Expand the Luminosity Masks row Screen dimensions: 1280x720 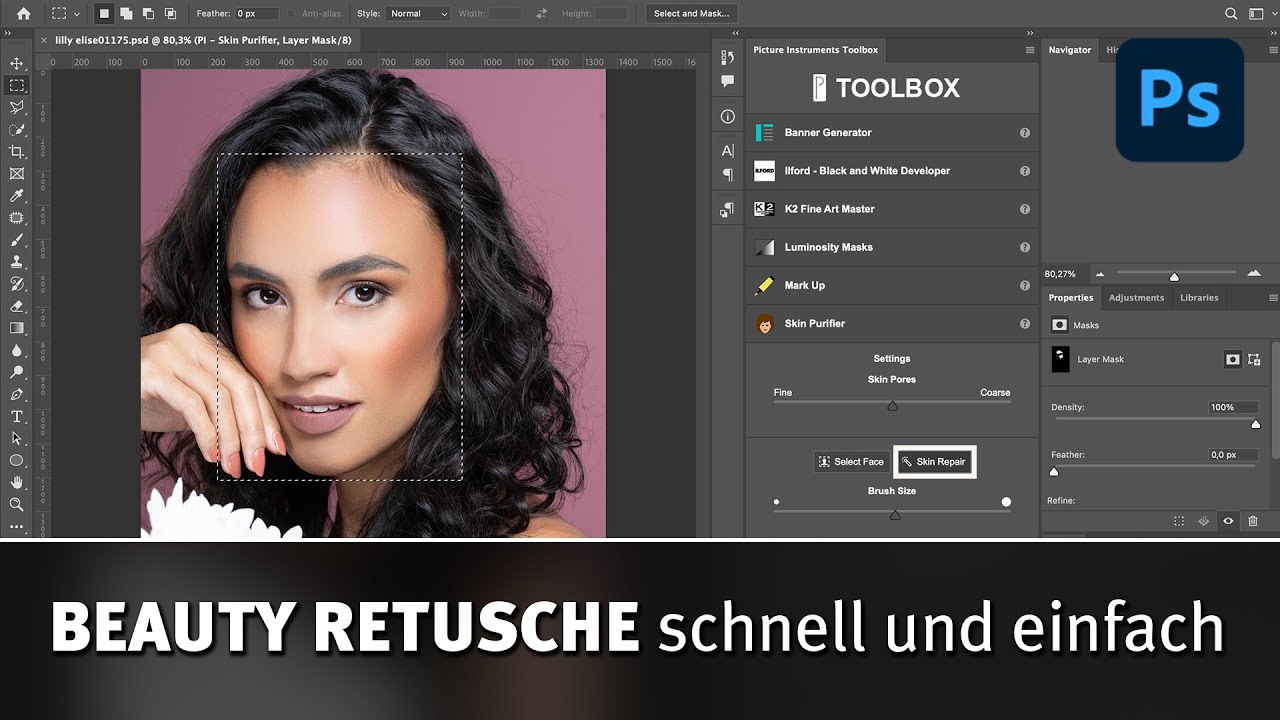(892, 247)
